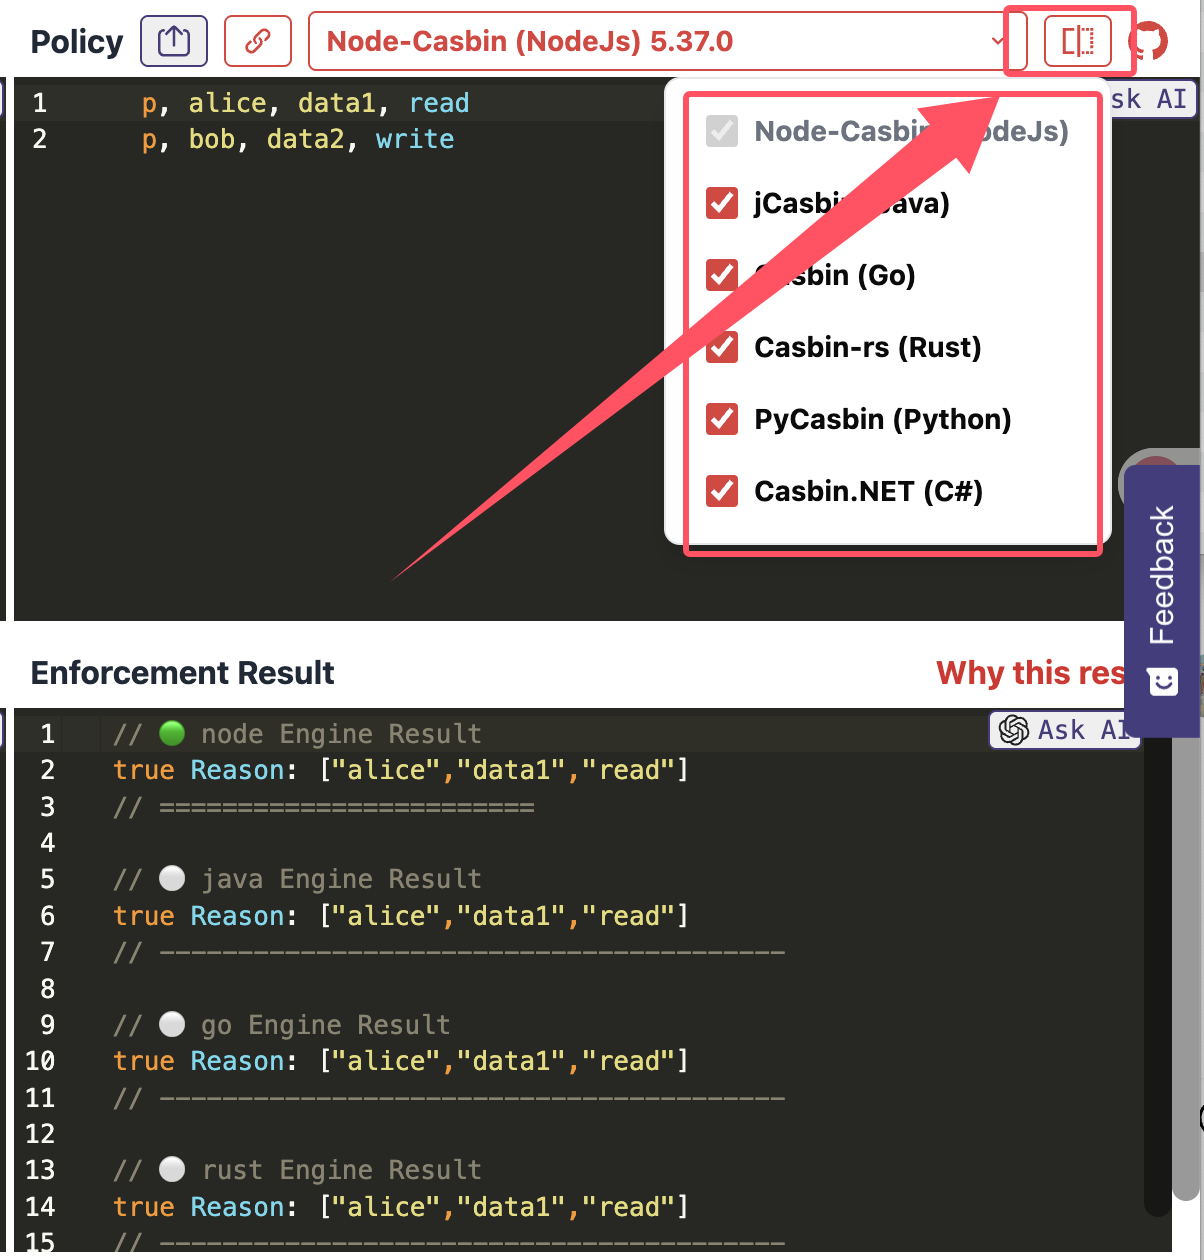1204x1260 pixels.
Task: Click the Ask AI OpenAI logo in results
Action: (1014, 730)
